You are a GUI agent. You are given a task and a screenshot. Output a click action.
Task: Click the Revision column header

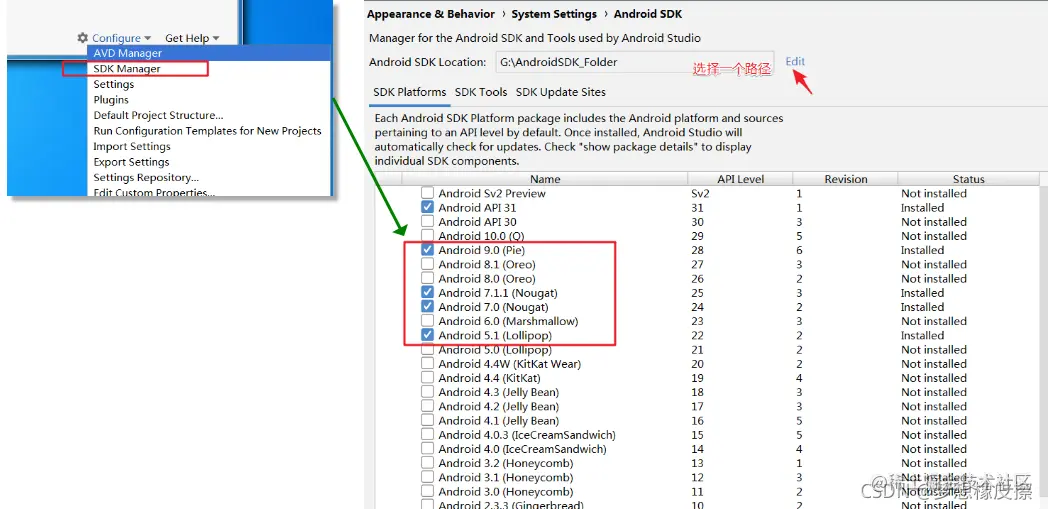point(845,179)
